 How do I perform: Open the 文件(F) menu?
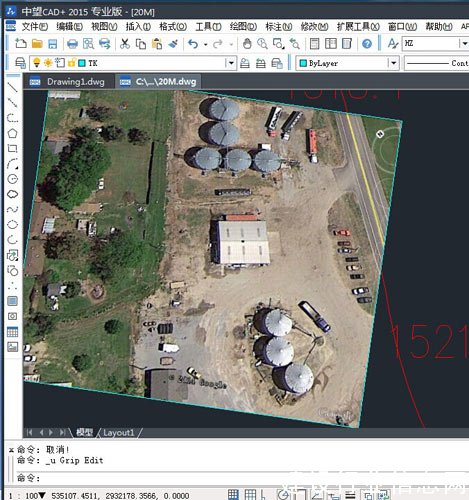click(35, 26)
